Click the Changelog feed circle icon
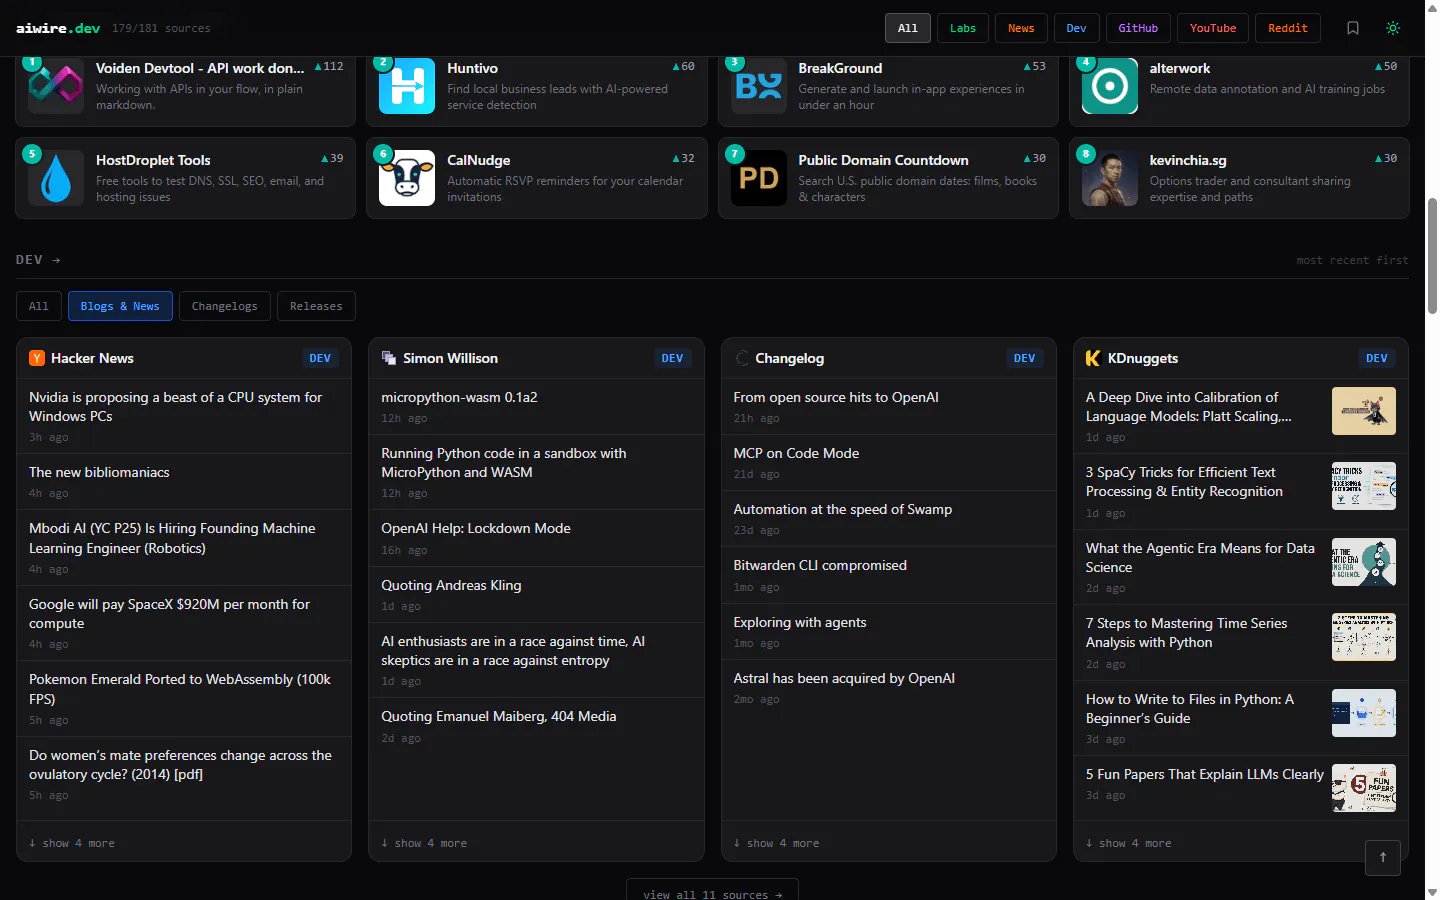The image size is (1440, 900). pos(742,358)
